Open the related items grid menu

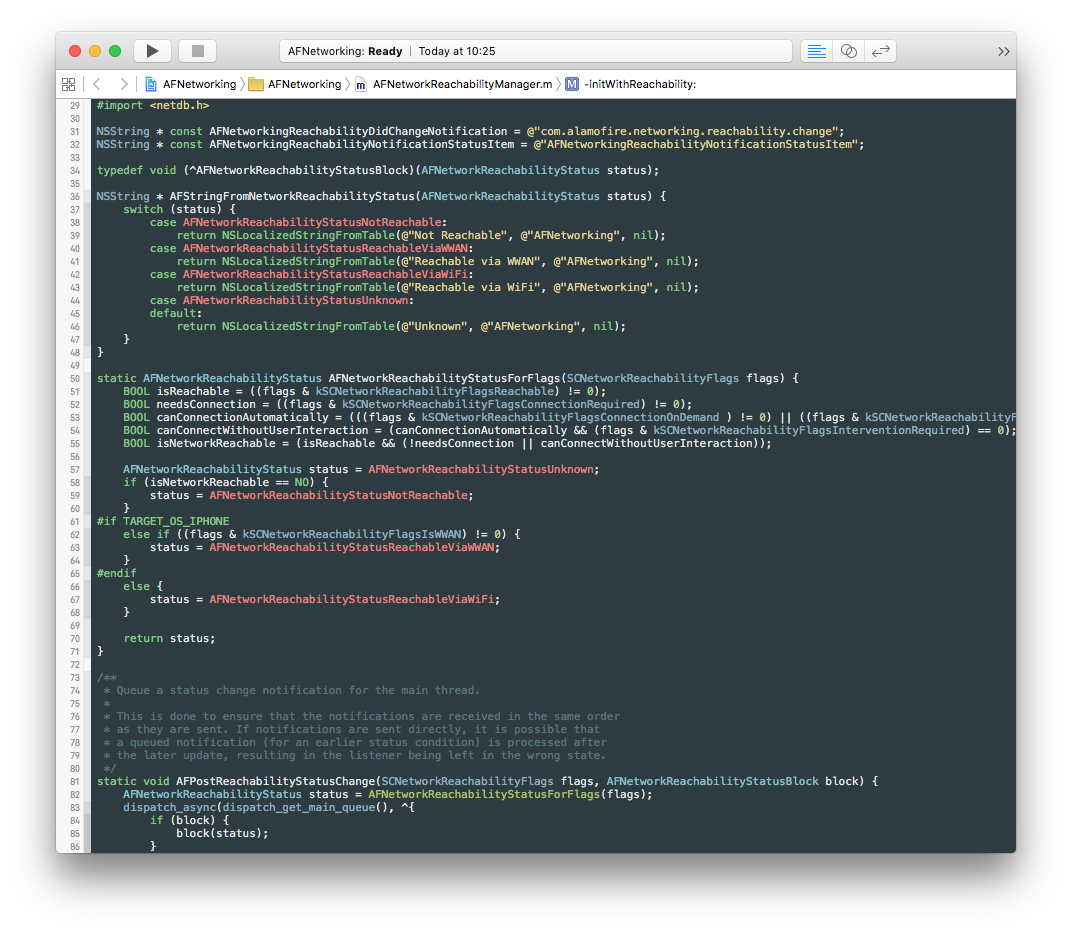[x=68, y=84]
